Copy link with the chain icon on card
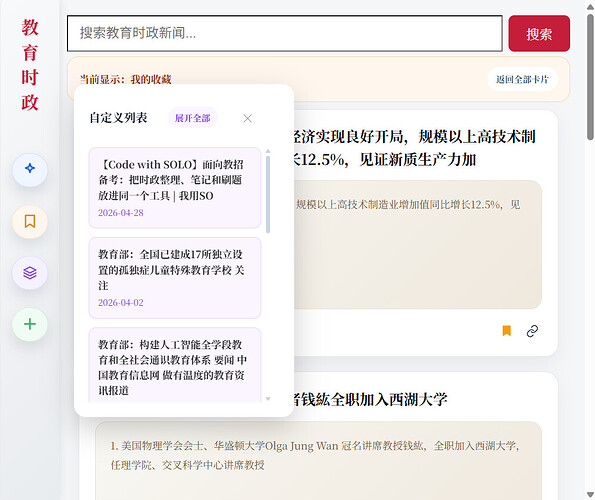595x500 pixels. pos(532,331)
